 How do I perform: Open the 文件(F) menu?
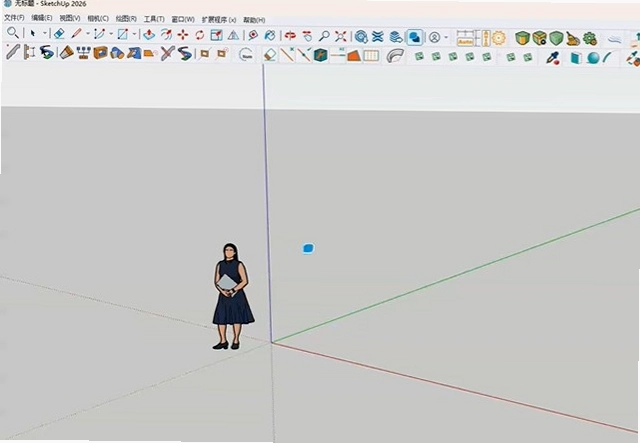pyautogui.click(x=14, y=18)
